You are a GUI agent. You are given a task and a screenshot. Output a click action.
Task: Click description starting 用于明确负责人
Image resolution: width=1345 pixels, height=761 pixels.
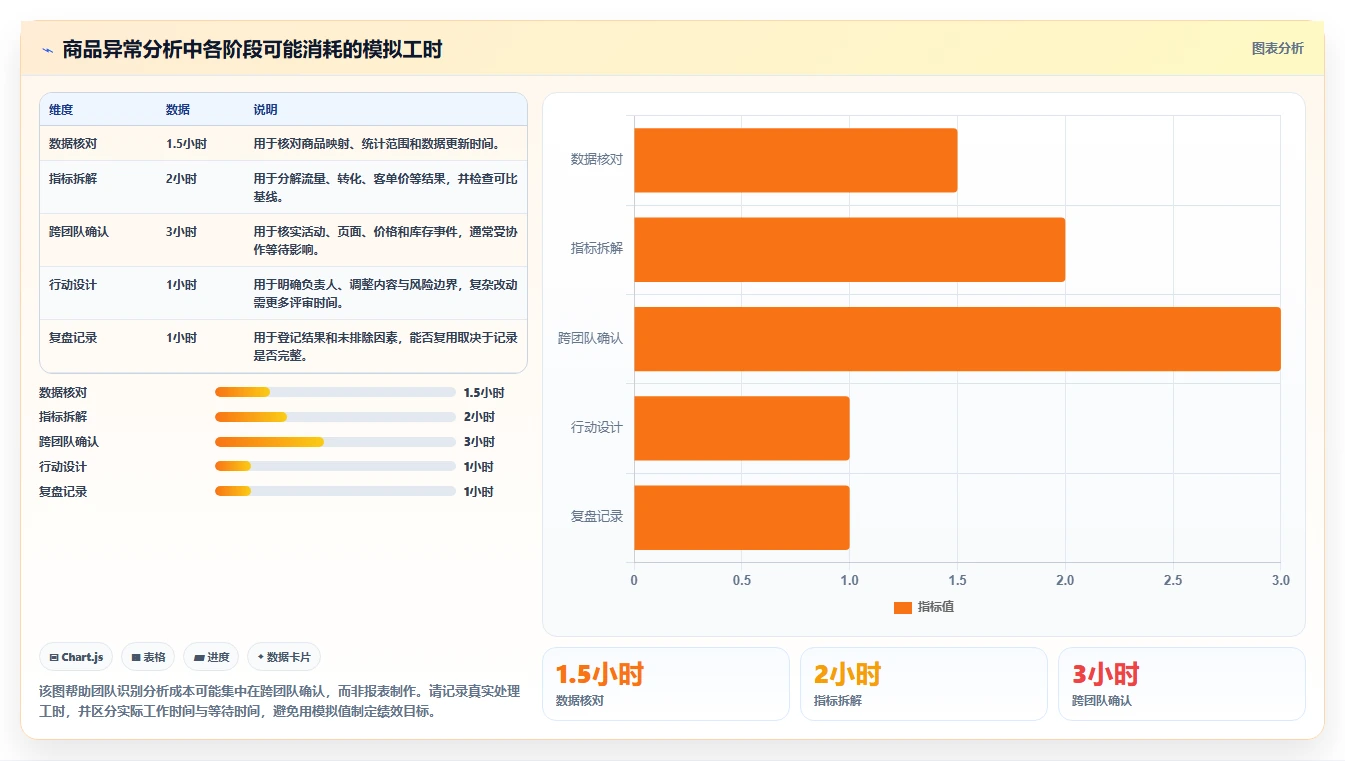point(385,293)
